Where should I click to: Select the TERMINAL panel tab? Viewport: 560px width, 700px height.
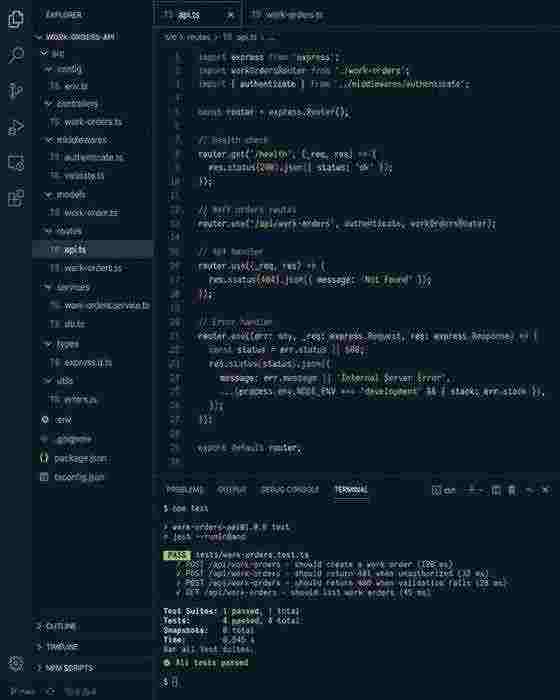coord(351,490)
